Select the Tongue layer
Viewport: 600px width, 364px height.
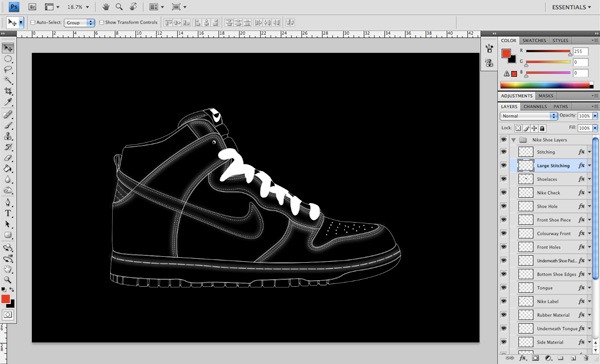552,288
